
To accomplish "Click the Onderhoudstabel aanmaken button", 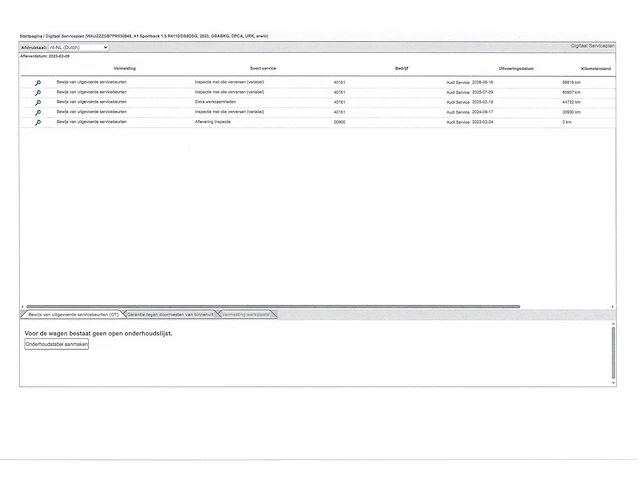I will tap(56, 344).
